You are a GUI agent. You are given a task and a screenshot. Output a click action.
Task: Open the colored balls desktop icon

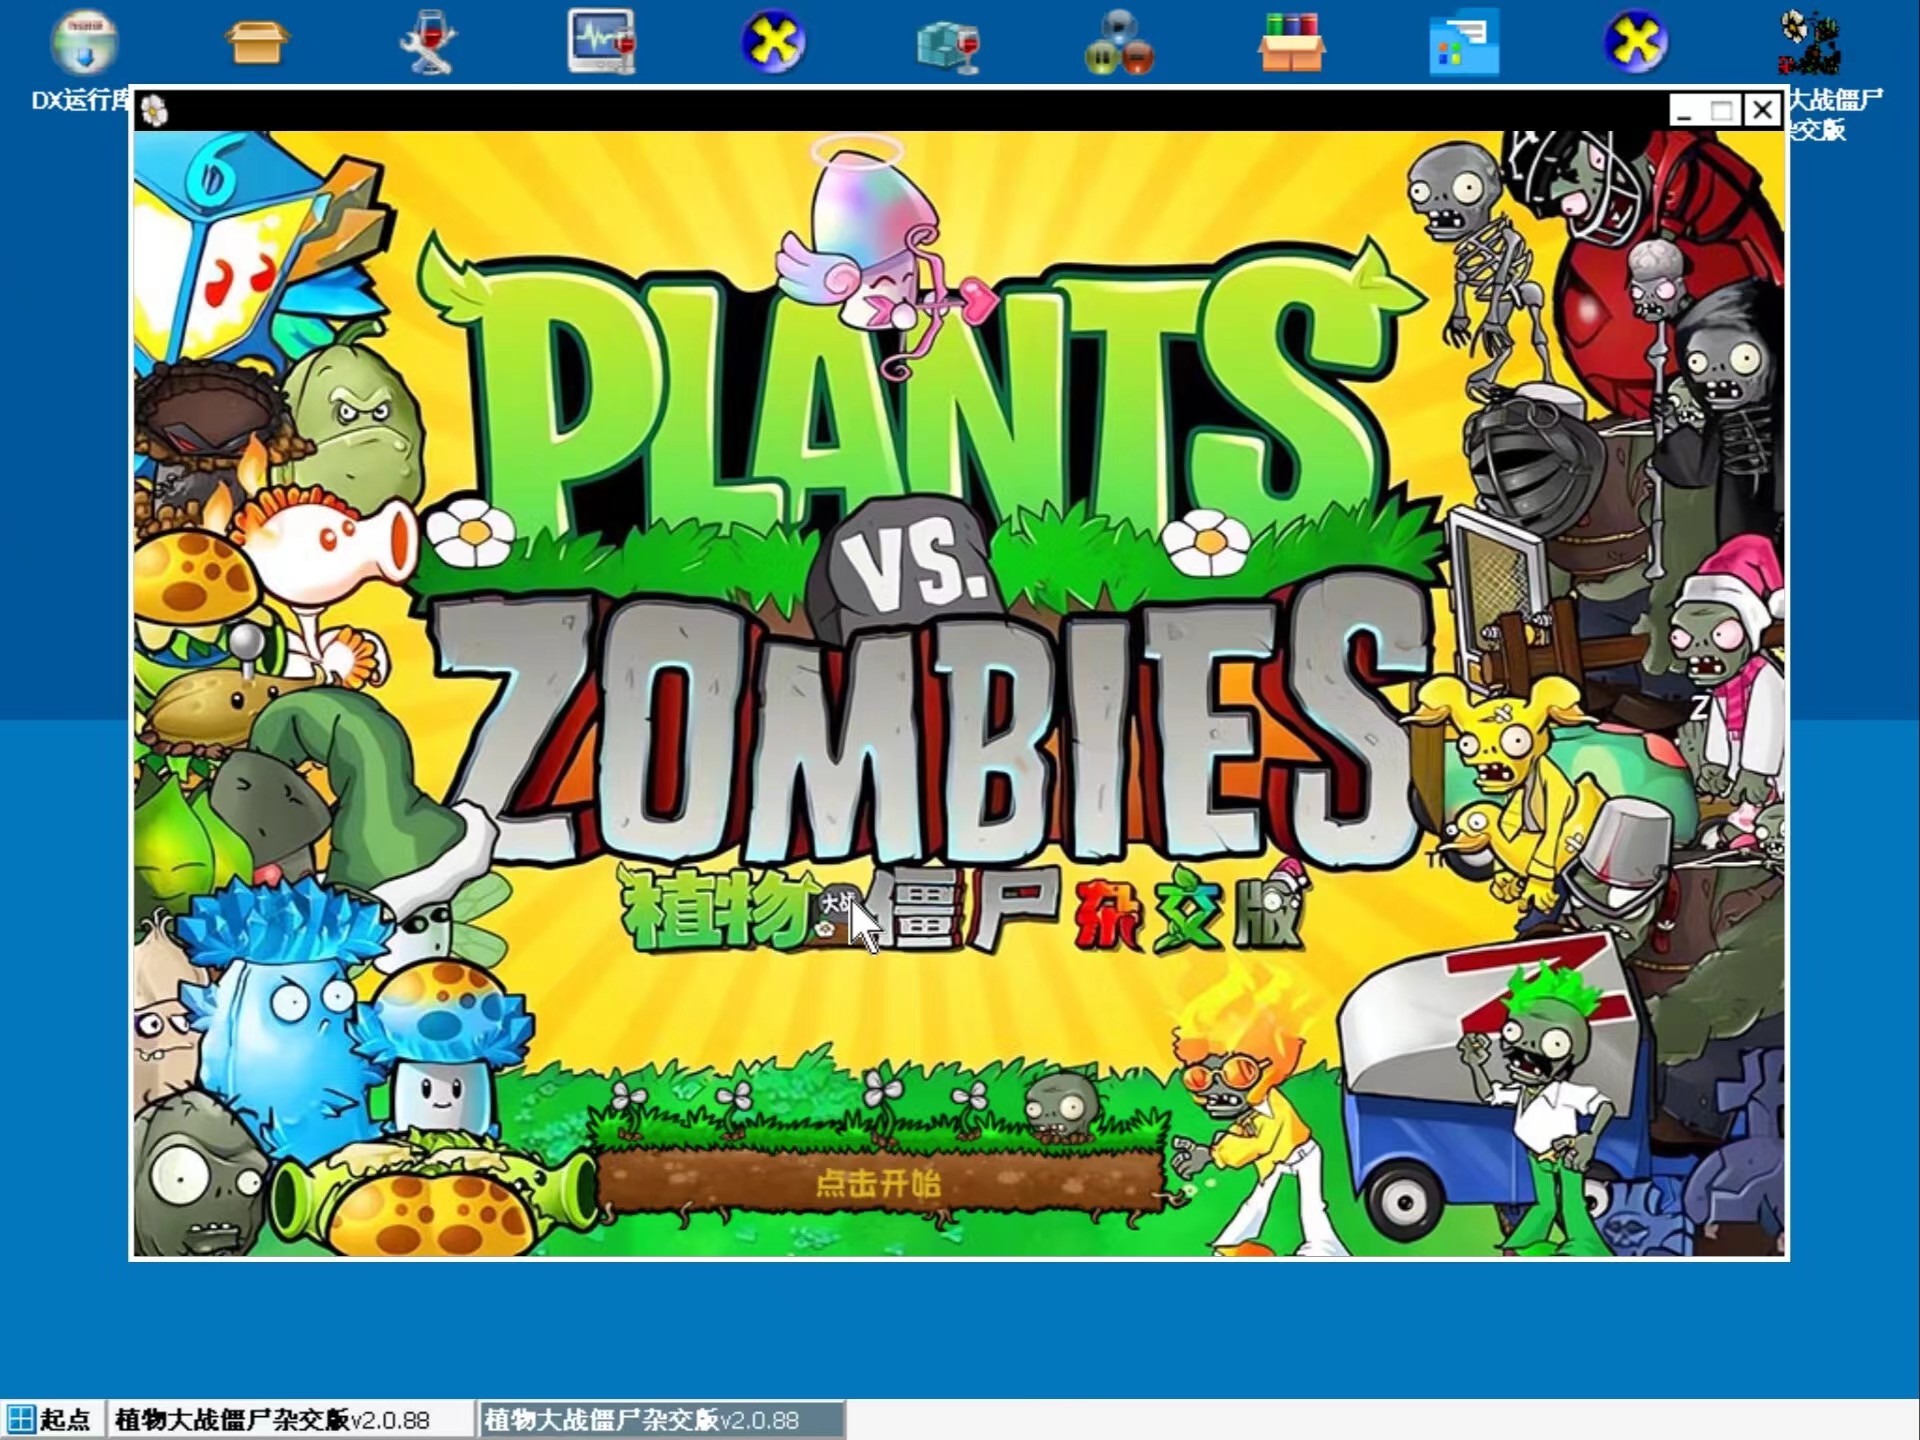(x=1119, y=42)
